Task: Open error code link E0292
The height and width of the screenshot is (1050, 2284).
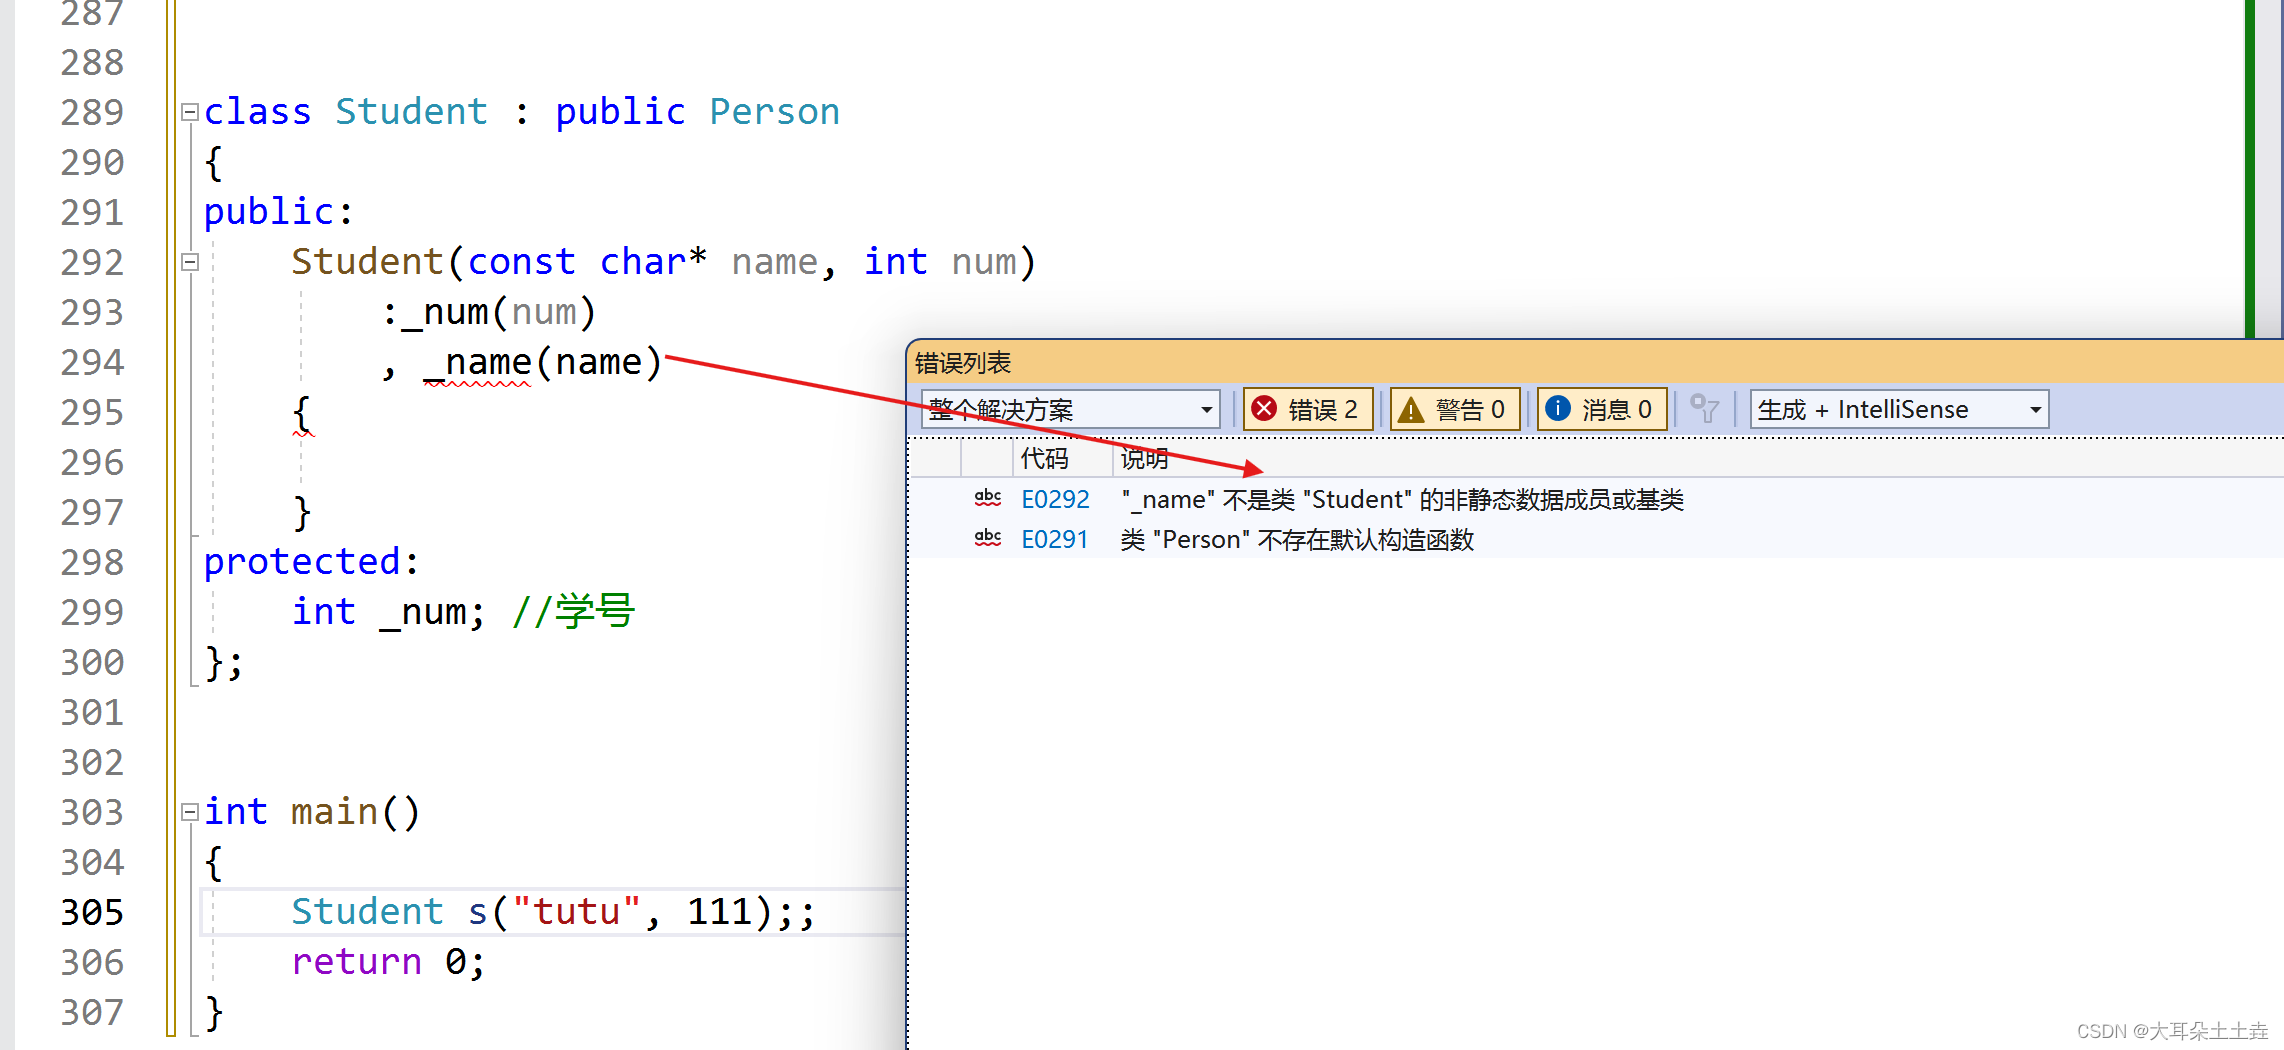Action: [x=1055, y=499]
